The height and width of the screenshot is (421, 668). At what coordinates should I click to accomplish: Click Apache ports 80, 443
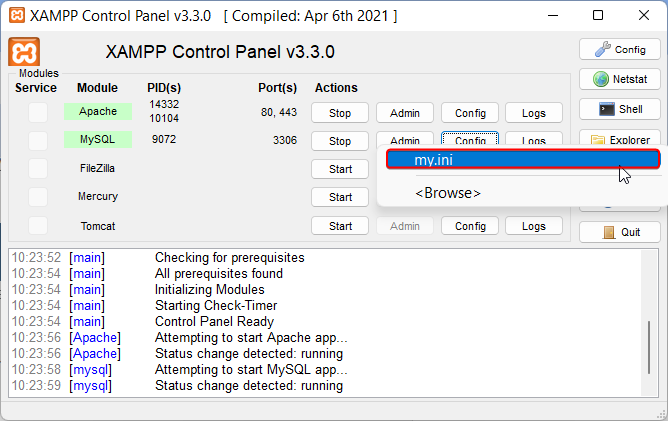pyautogui.click(x=279, y=112)
